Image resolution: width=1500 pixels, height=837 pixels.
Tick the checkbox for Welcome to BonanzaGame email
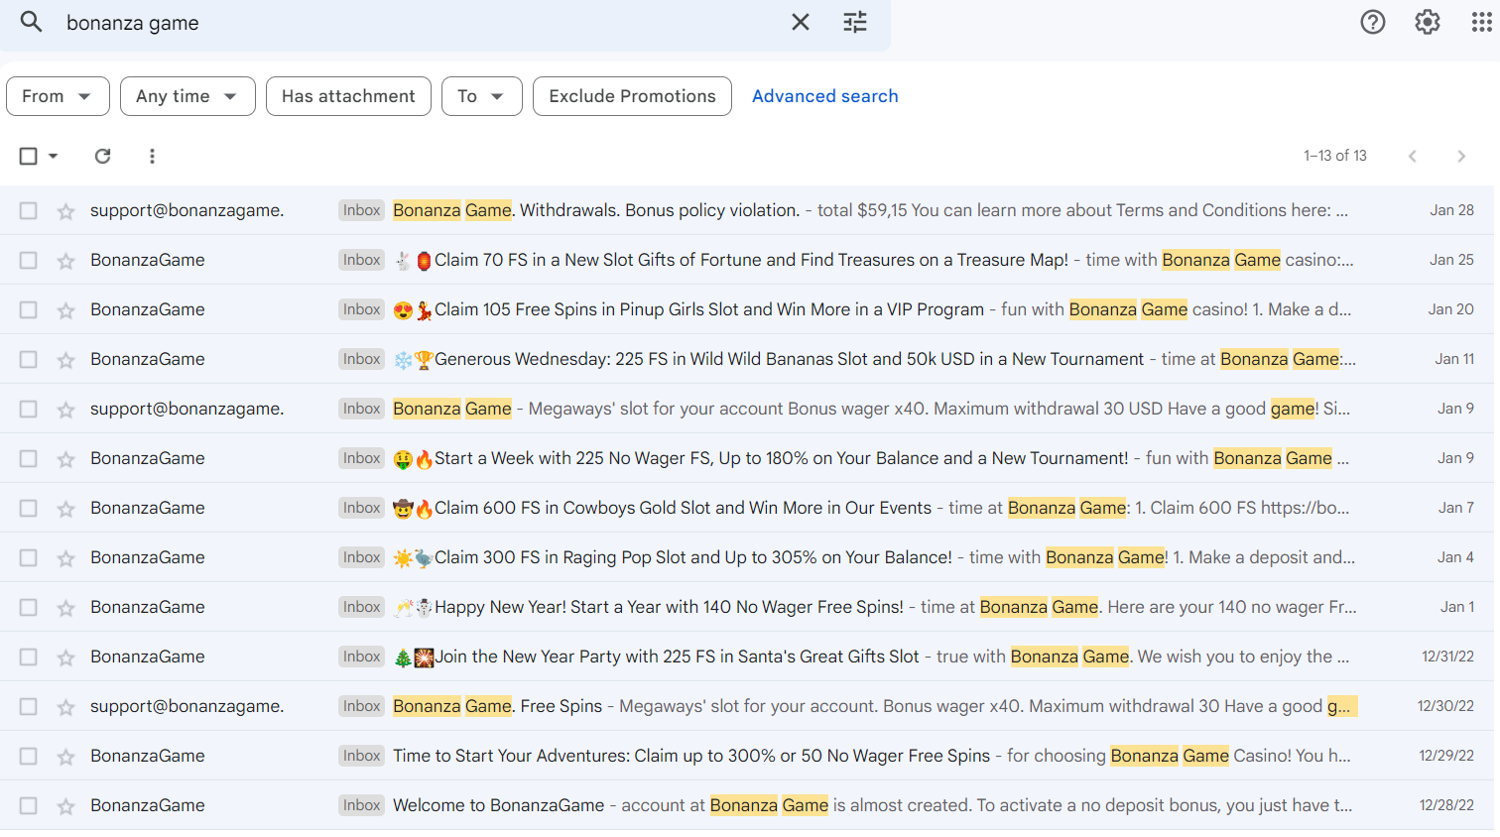coord(28,806)
